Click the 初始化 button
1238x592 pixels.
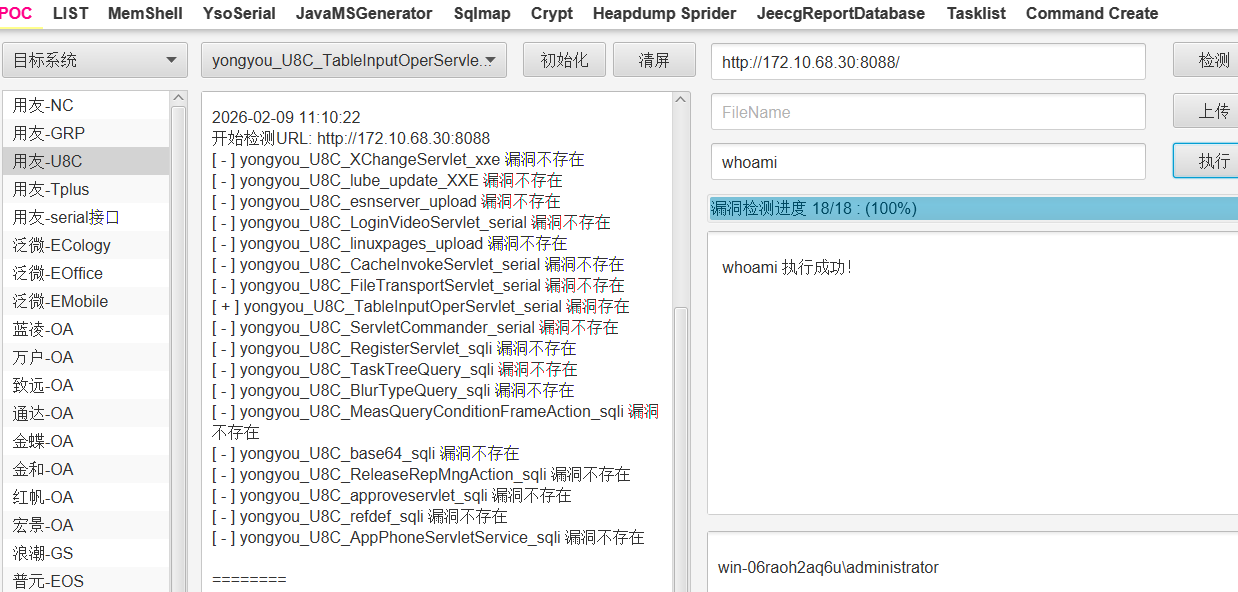(x=564, y=60)
